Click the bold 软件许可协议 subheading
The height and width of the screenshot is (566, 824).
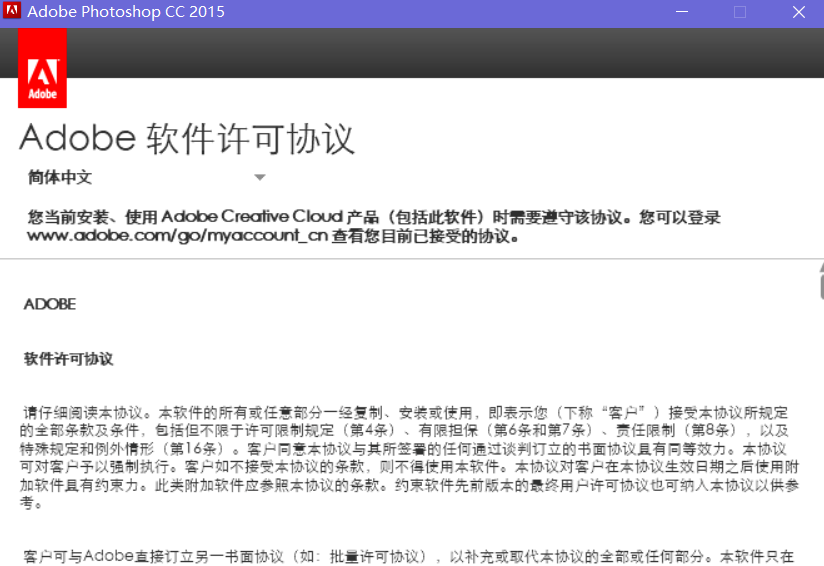tap(68, 359)
